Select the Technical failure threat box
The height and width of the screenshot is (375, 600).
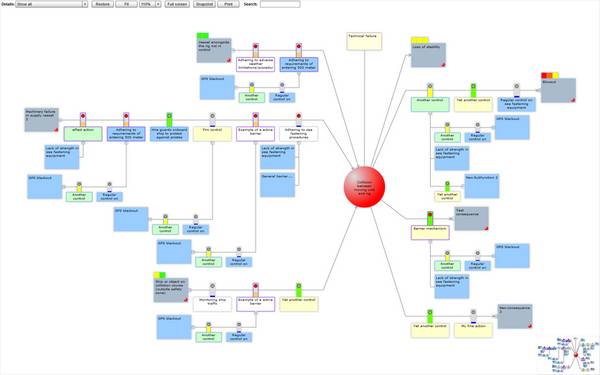[364, 41]
